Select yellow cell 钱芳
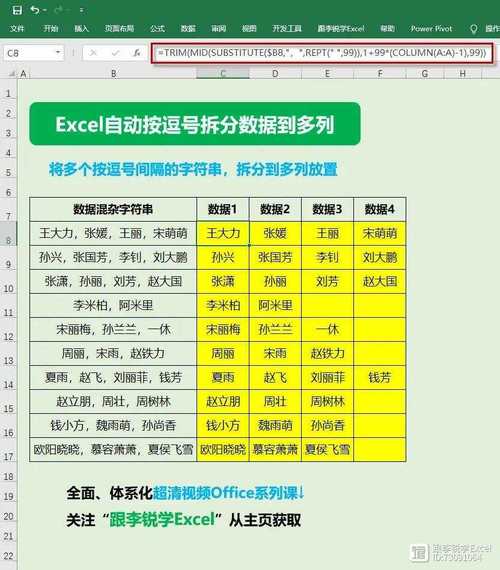 380,377
